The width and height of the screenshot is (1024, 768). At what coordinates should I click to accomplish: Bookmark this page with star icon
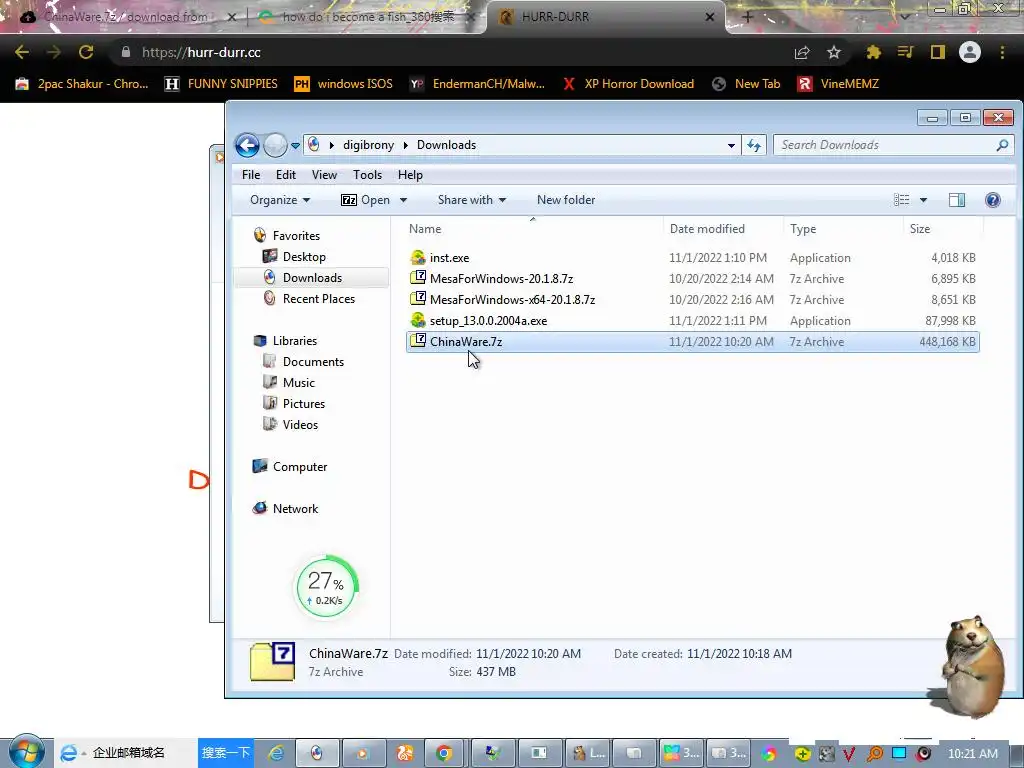[x=833, y=52]
